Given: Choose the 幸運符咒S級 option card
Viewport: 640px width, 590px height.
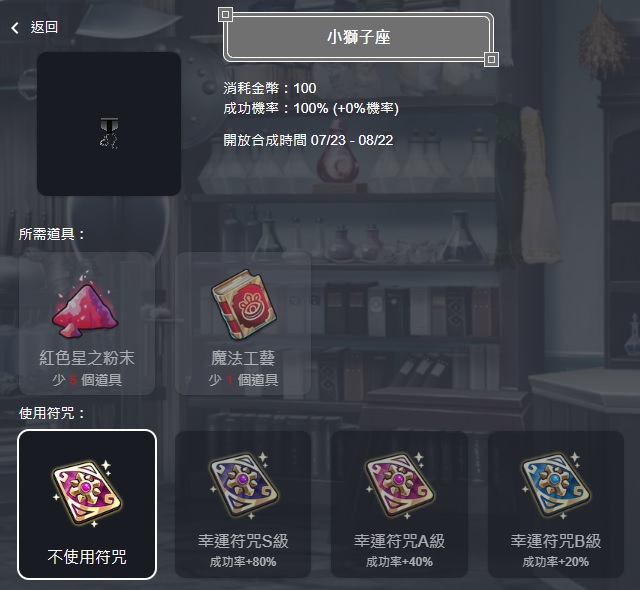Looking at the screenshot, I should (243, 504).
